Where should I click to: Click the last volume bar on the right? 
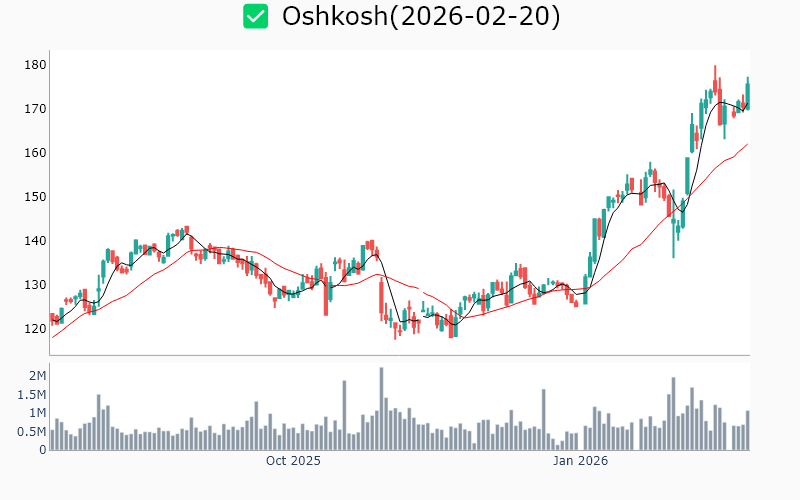pos(747,430)
